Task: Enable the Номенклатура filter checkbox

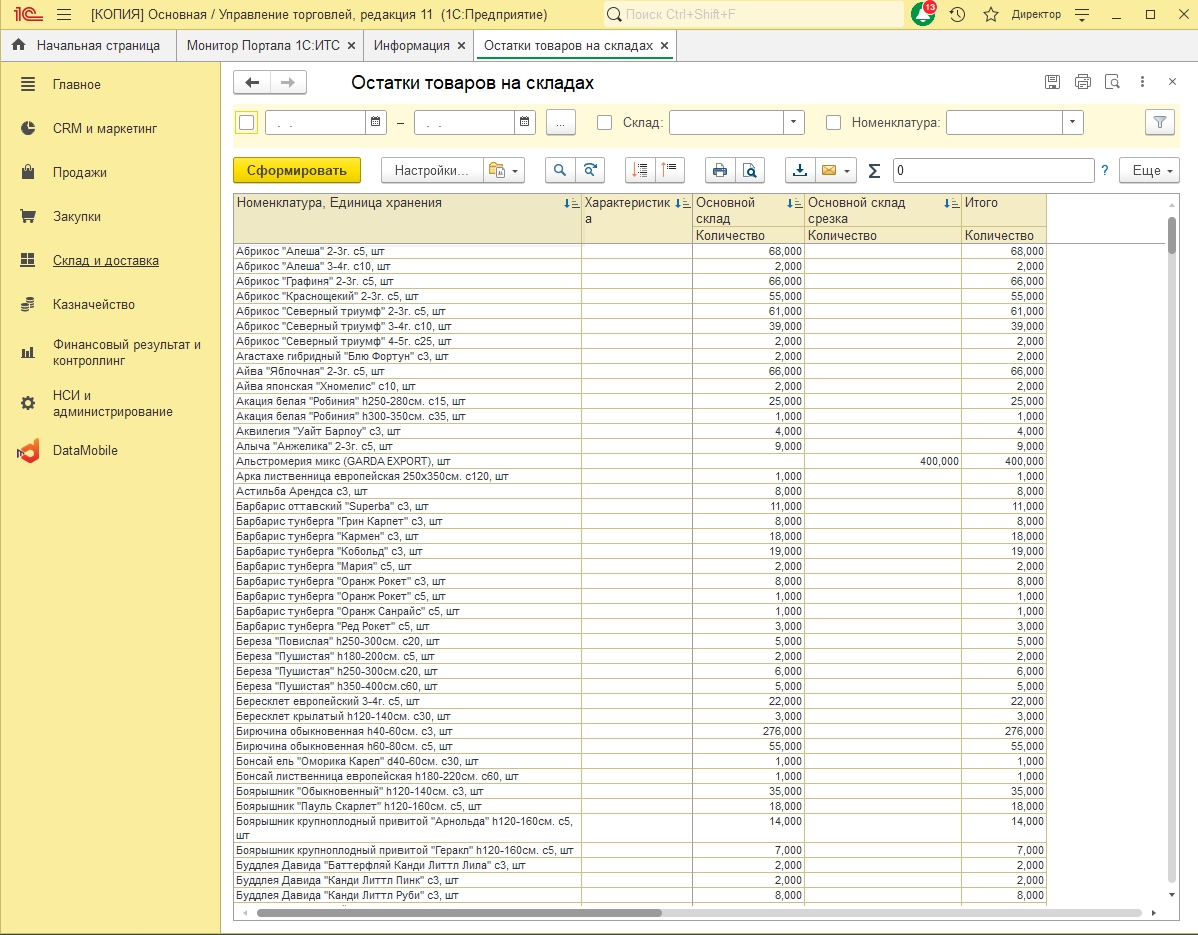Action: (834, 122)
